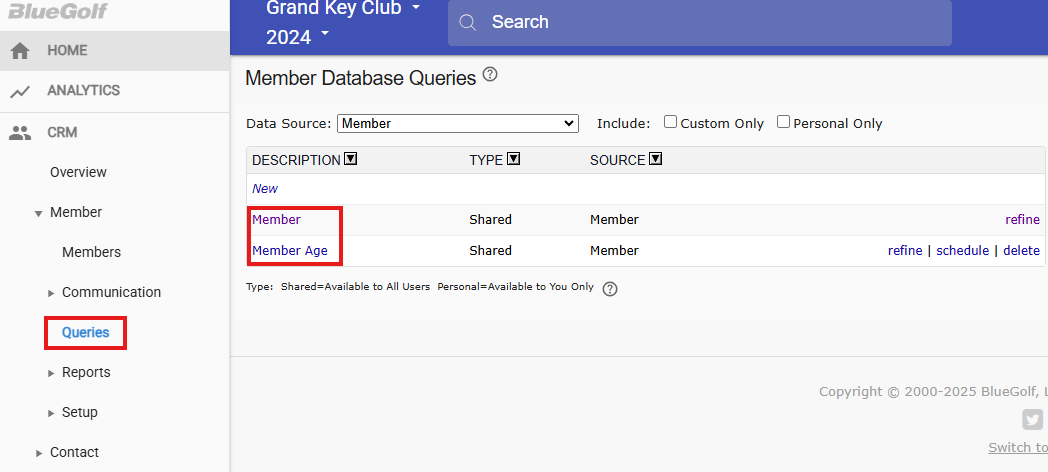Enable the Custom Only checkbox
Viewport: 1048px width, 472px height.
click(670, 122)
